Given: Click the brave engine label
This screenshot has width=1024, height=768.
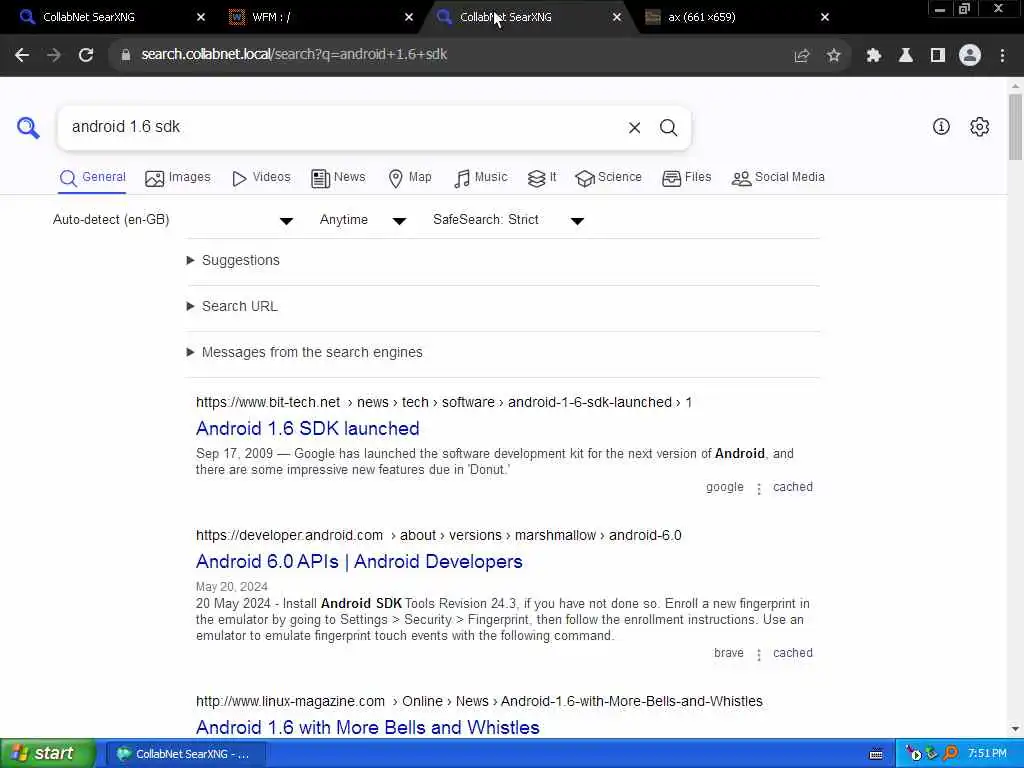Looking at the screenshot, I should (729, 653).
